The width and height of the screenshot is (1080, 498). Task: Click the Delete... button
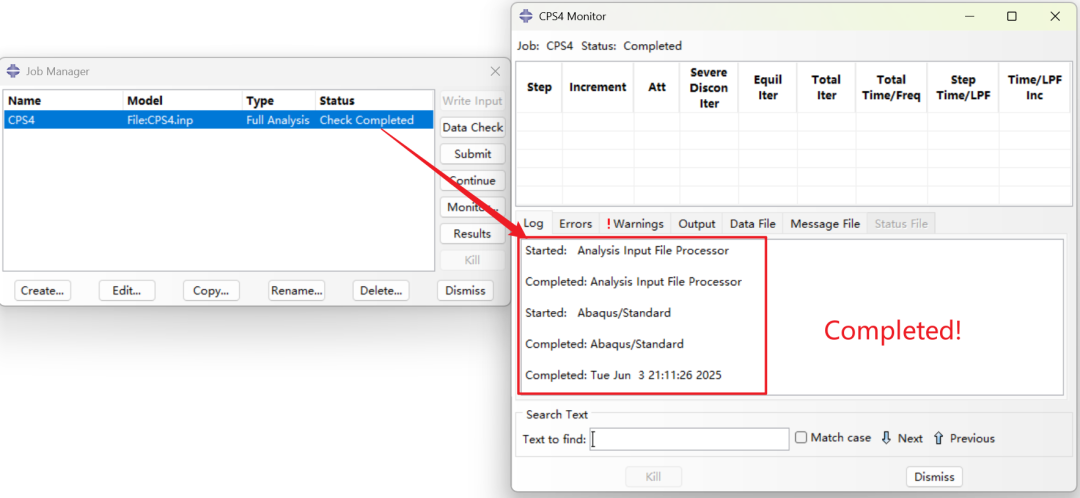(381, 291)
